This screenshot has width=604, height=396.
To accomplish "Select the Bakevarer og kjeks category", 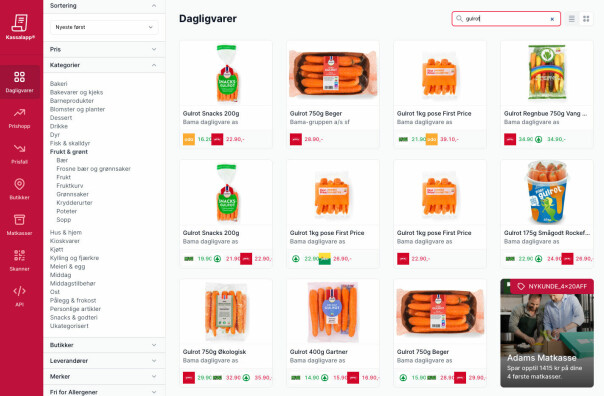I will coord(76,92).
